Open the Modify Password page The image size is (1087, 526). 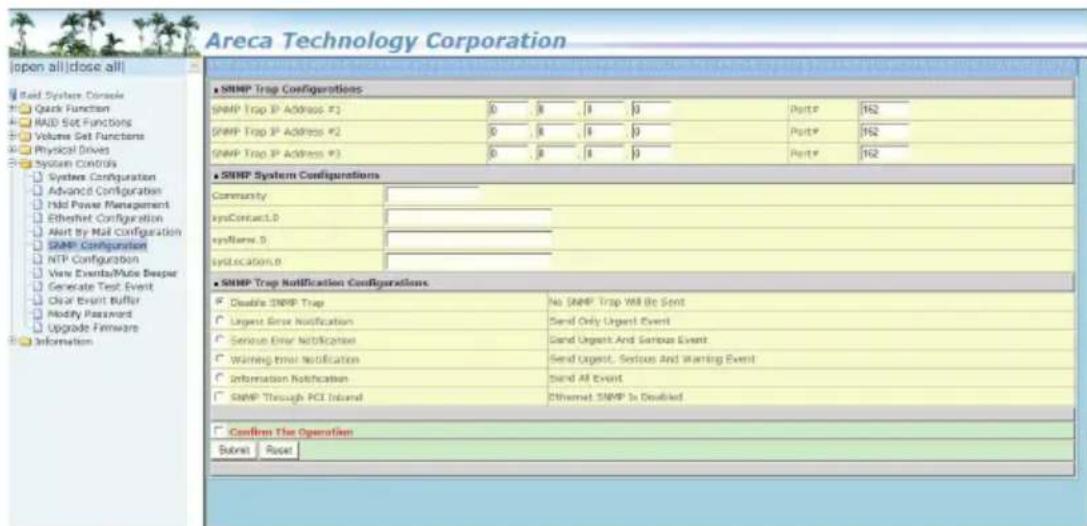coord(89,313)
